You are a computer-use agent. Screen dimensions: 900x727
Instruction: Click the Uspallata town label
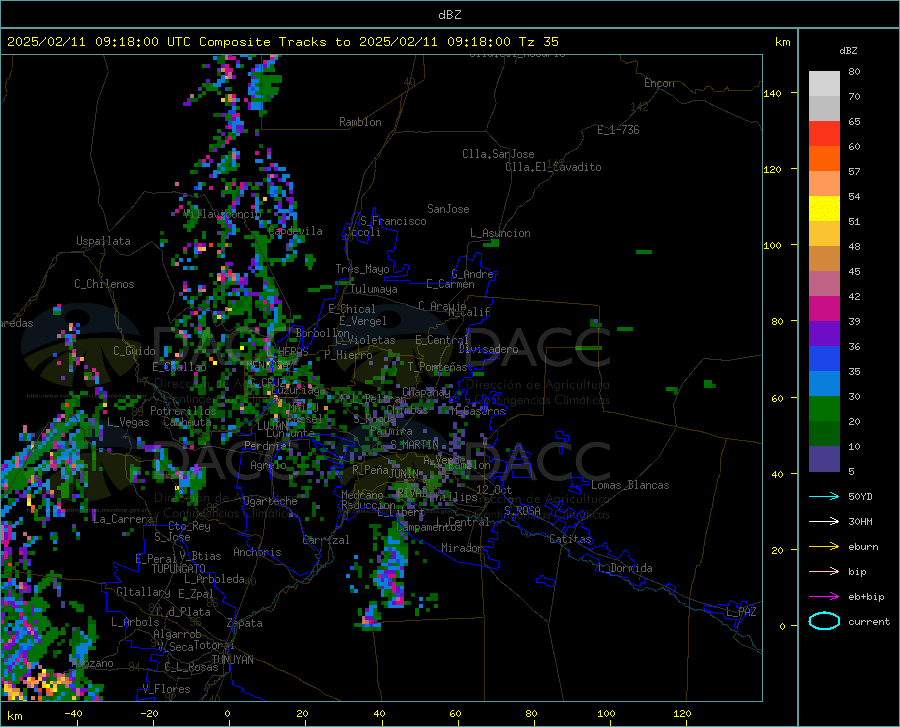[x=103, y=241]
